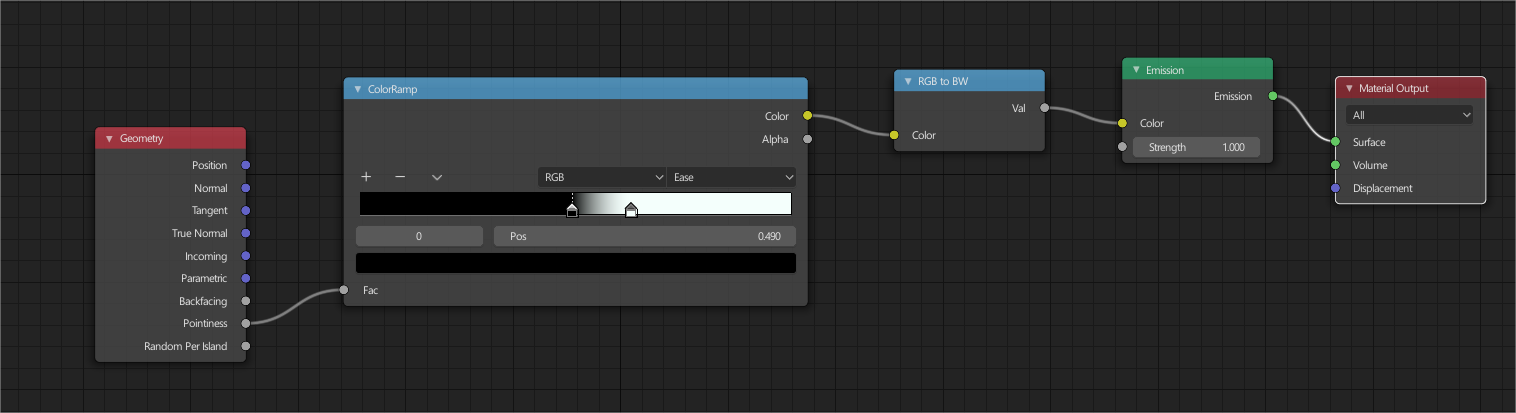Collapse the Emission node header triangle
Image resolution: width=1516 pixels, height=413 pixels.
(1136, 70)
